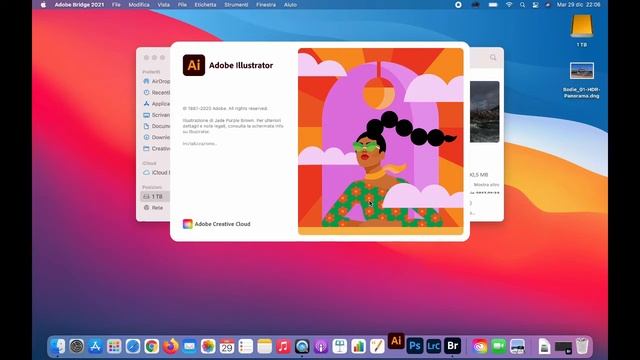Open Spotlight search in the menu bar

point(522,5)
